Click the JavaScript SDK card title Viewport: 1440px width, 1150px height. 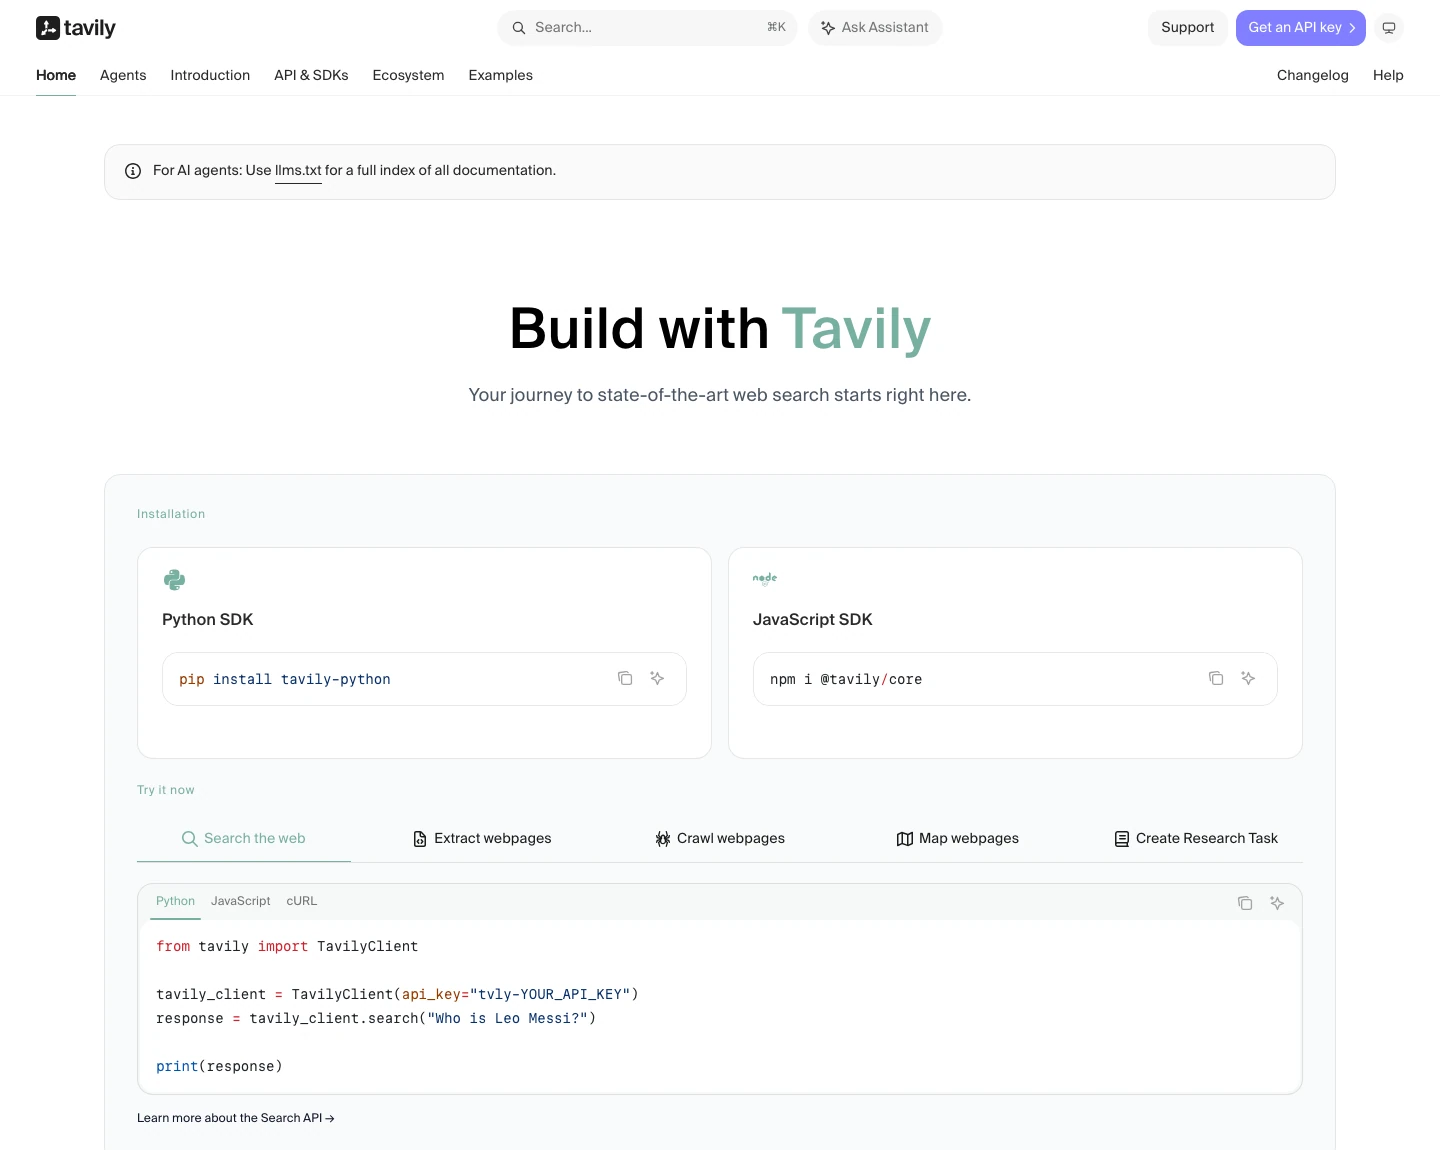pyautogui.click(x=813, y=620)
